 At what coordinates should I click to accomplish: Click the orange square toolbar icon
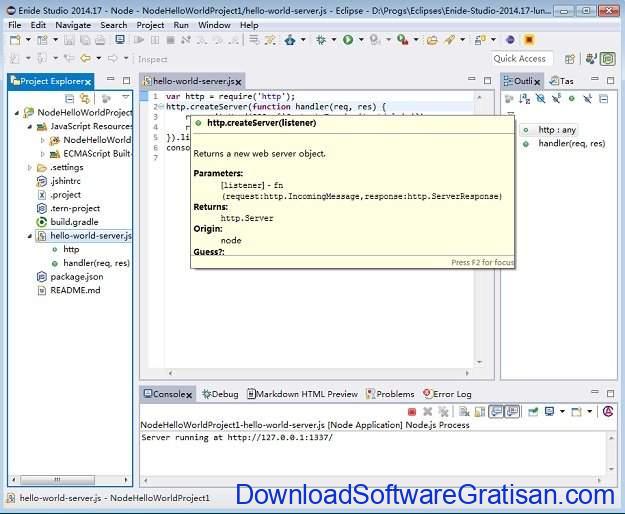click(x=529, y=40)
